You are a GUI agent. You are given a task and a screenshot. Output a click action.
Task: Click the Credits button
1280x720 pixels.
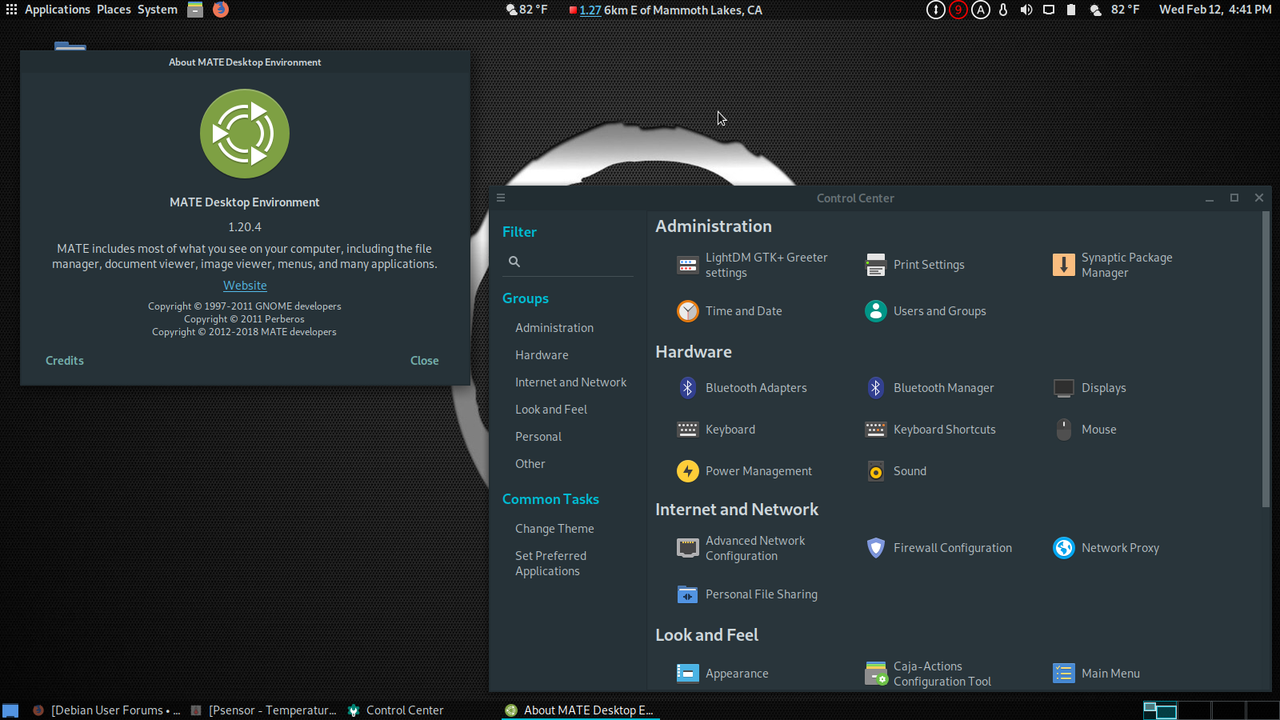click(65, 360)
